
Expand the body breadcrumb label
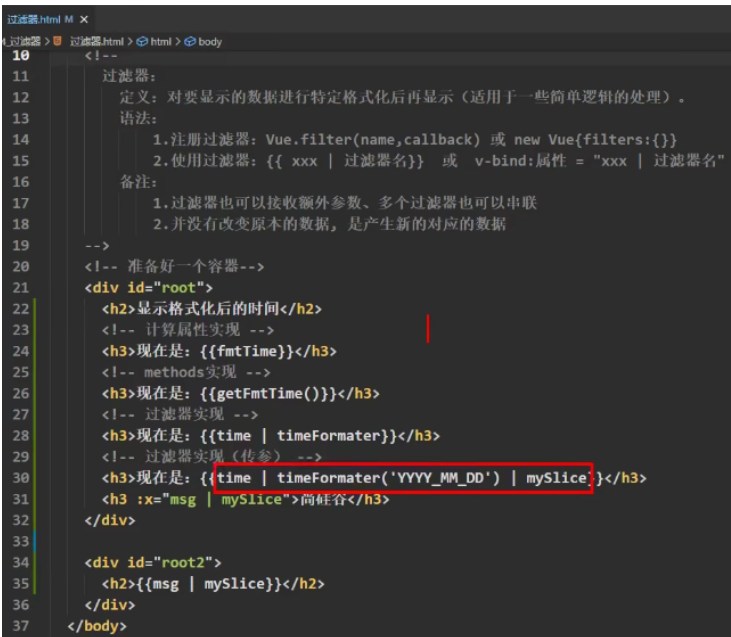pos(210,41)
